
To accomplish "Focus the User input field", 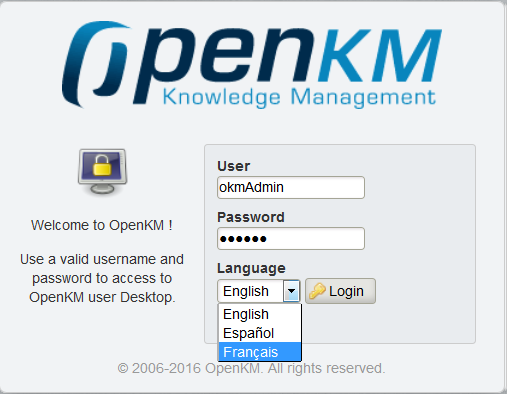I will point(291,187).
